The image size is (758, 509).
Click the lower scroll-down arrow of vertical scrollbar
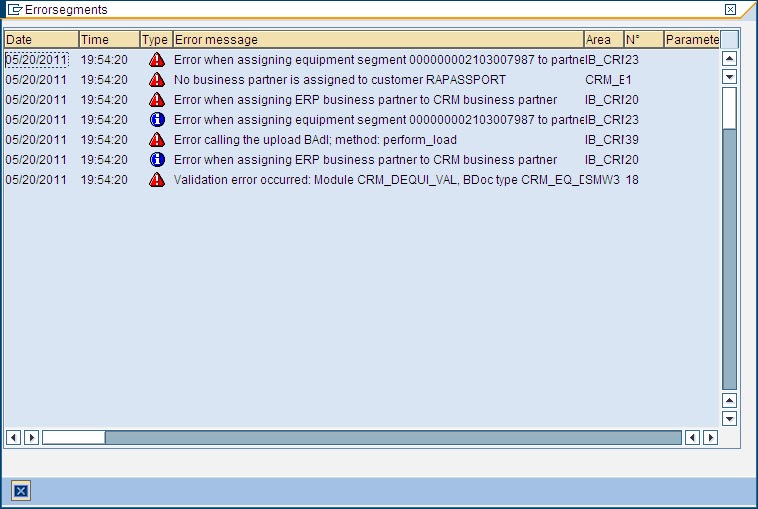(729, 418)
